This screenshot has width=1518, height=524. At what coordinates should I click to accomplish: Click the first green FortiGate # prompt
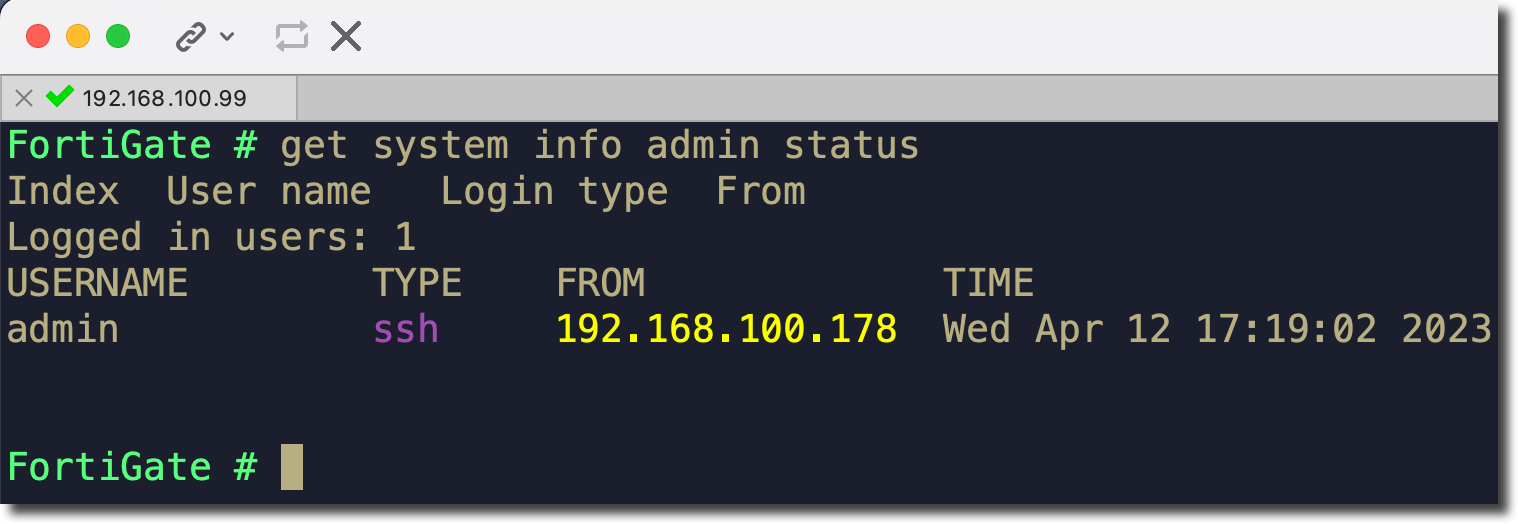[x=133, y=146]
